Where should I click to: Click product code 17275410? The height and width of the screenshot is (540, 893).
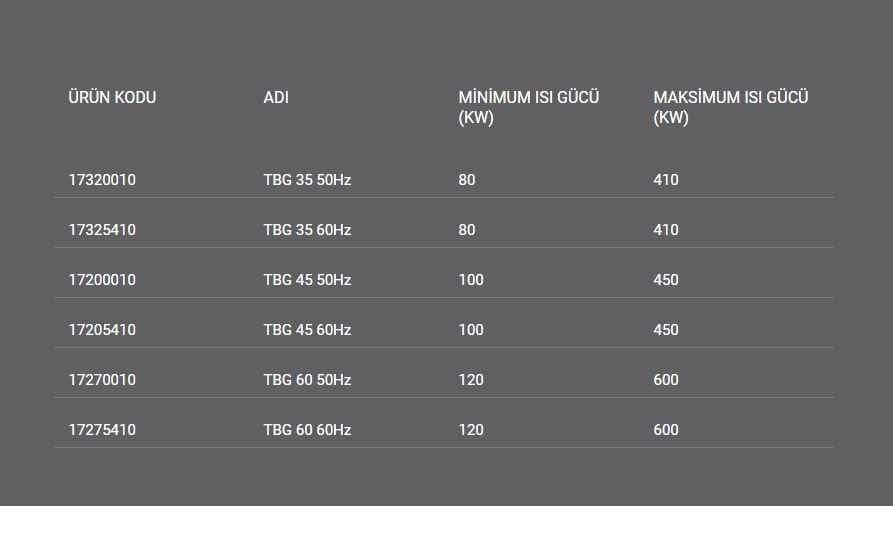click(x=102, y=429)
